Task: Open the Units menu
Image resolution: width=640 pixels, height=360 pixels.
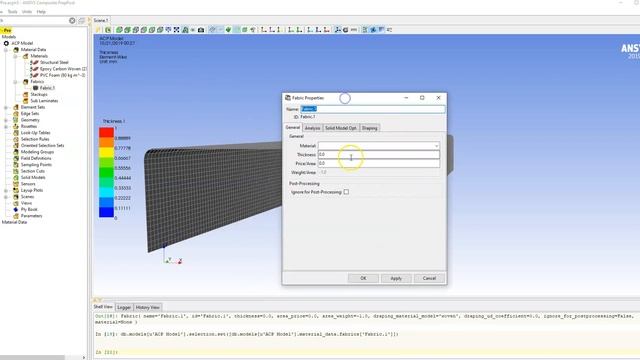Action: pyautogui.click(x=27, y=12)
